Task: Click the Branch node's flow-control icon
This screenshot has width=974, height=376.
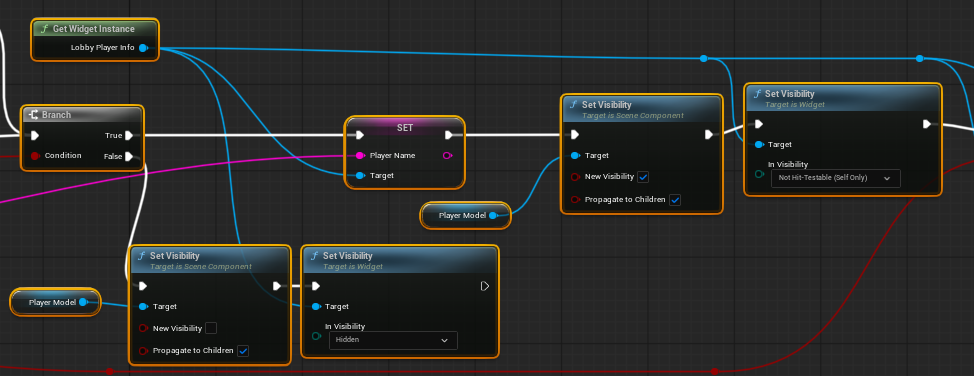Action: 34,114
